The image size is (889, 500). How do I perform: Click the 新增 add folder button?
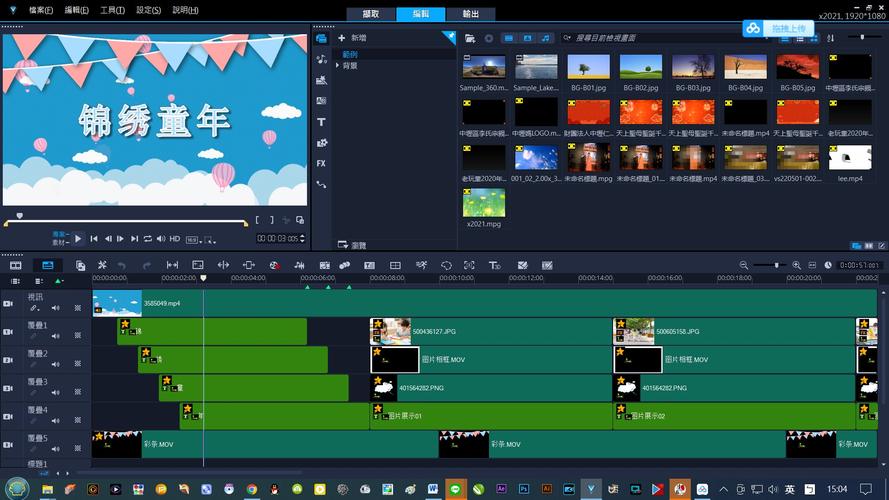[353, 38]
